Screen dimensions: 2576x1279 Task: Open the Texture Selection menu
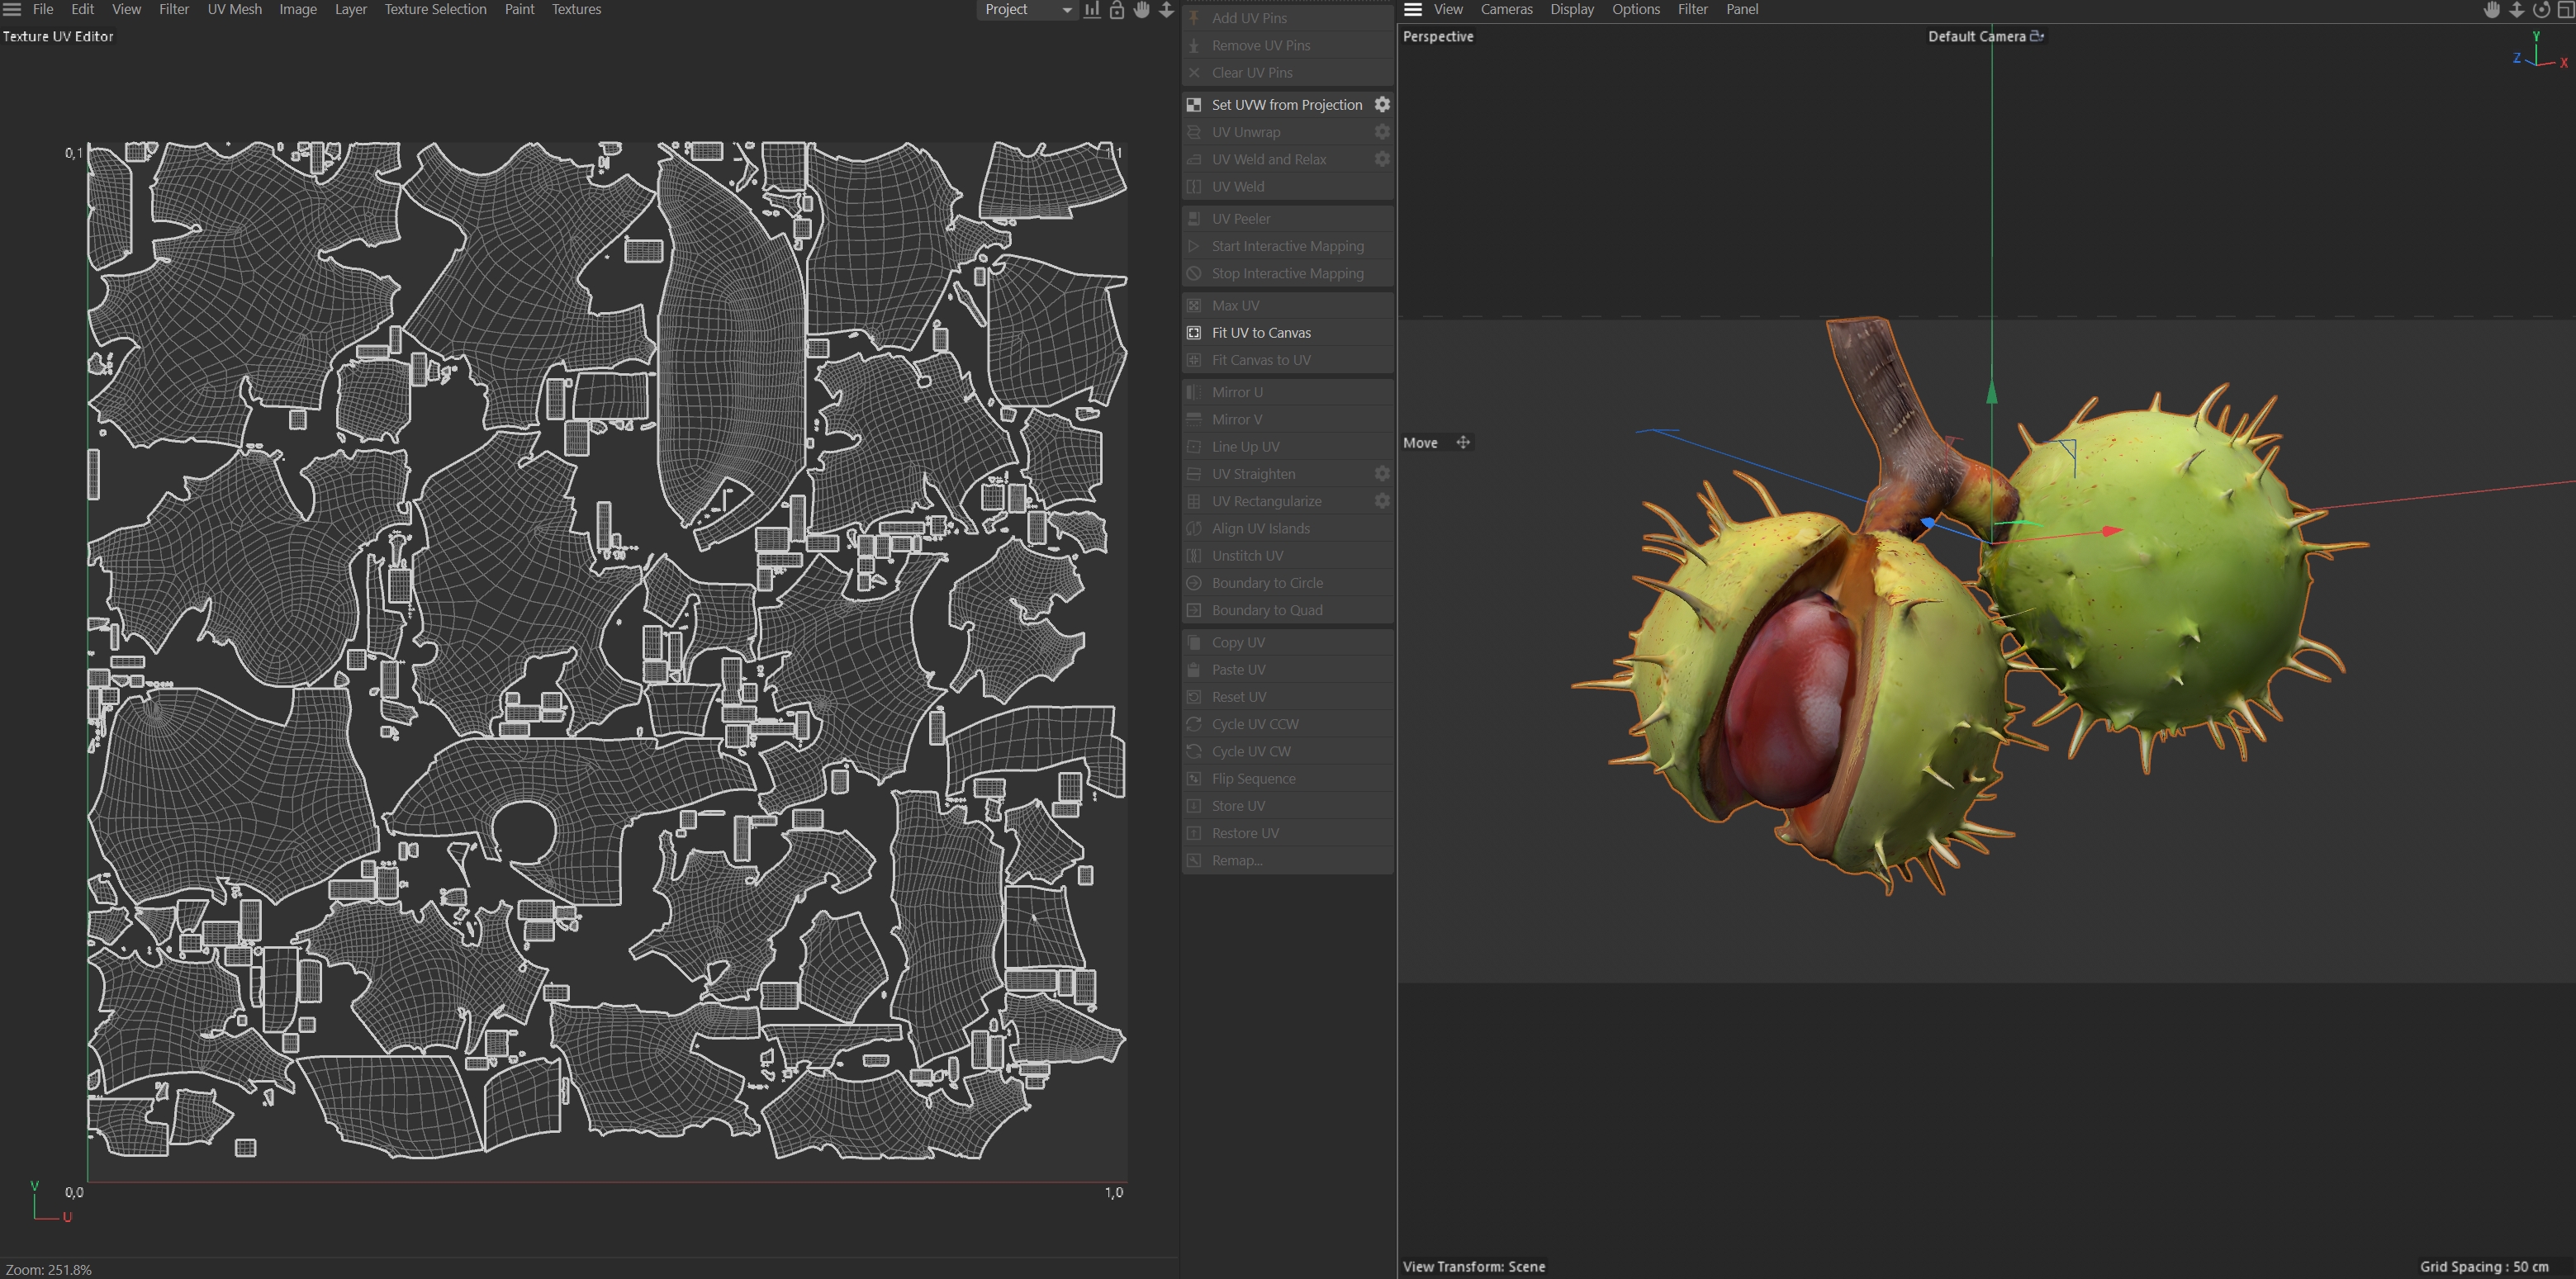point(435,9)
